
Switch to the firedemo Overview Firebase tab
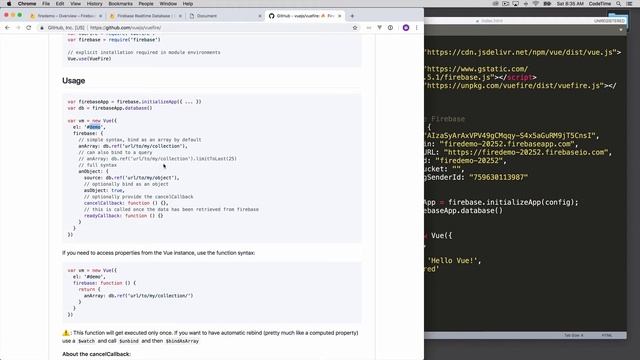click(66, 16)
